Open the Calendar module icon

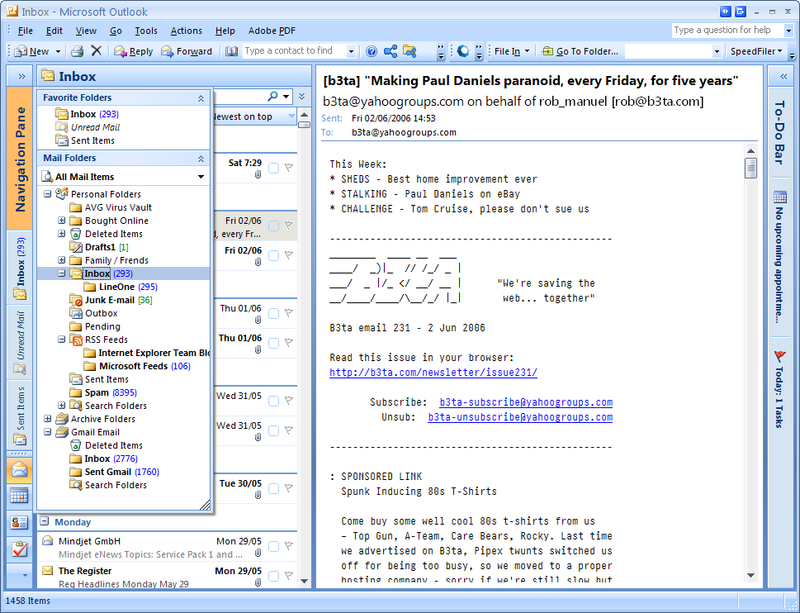pyautogui.click(x=19, y=496)
